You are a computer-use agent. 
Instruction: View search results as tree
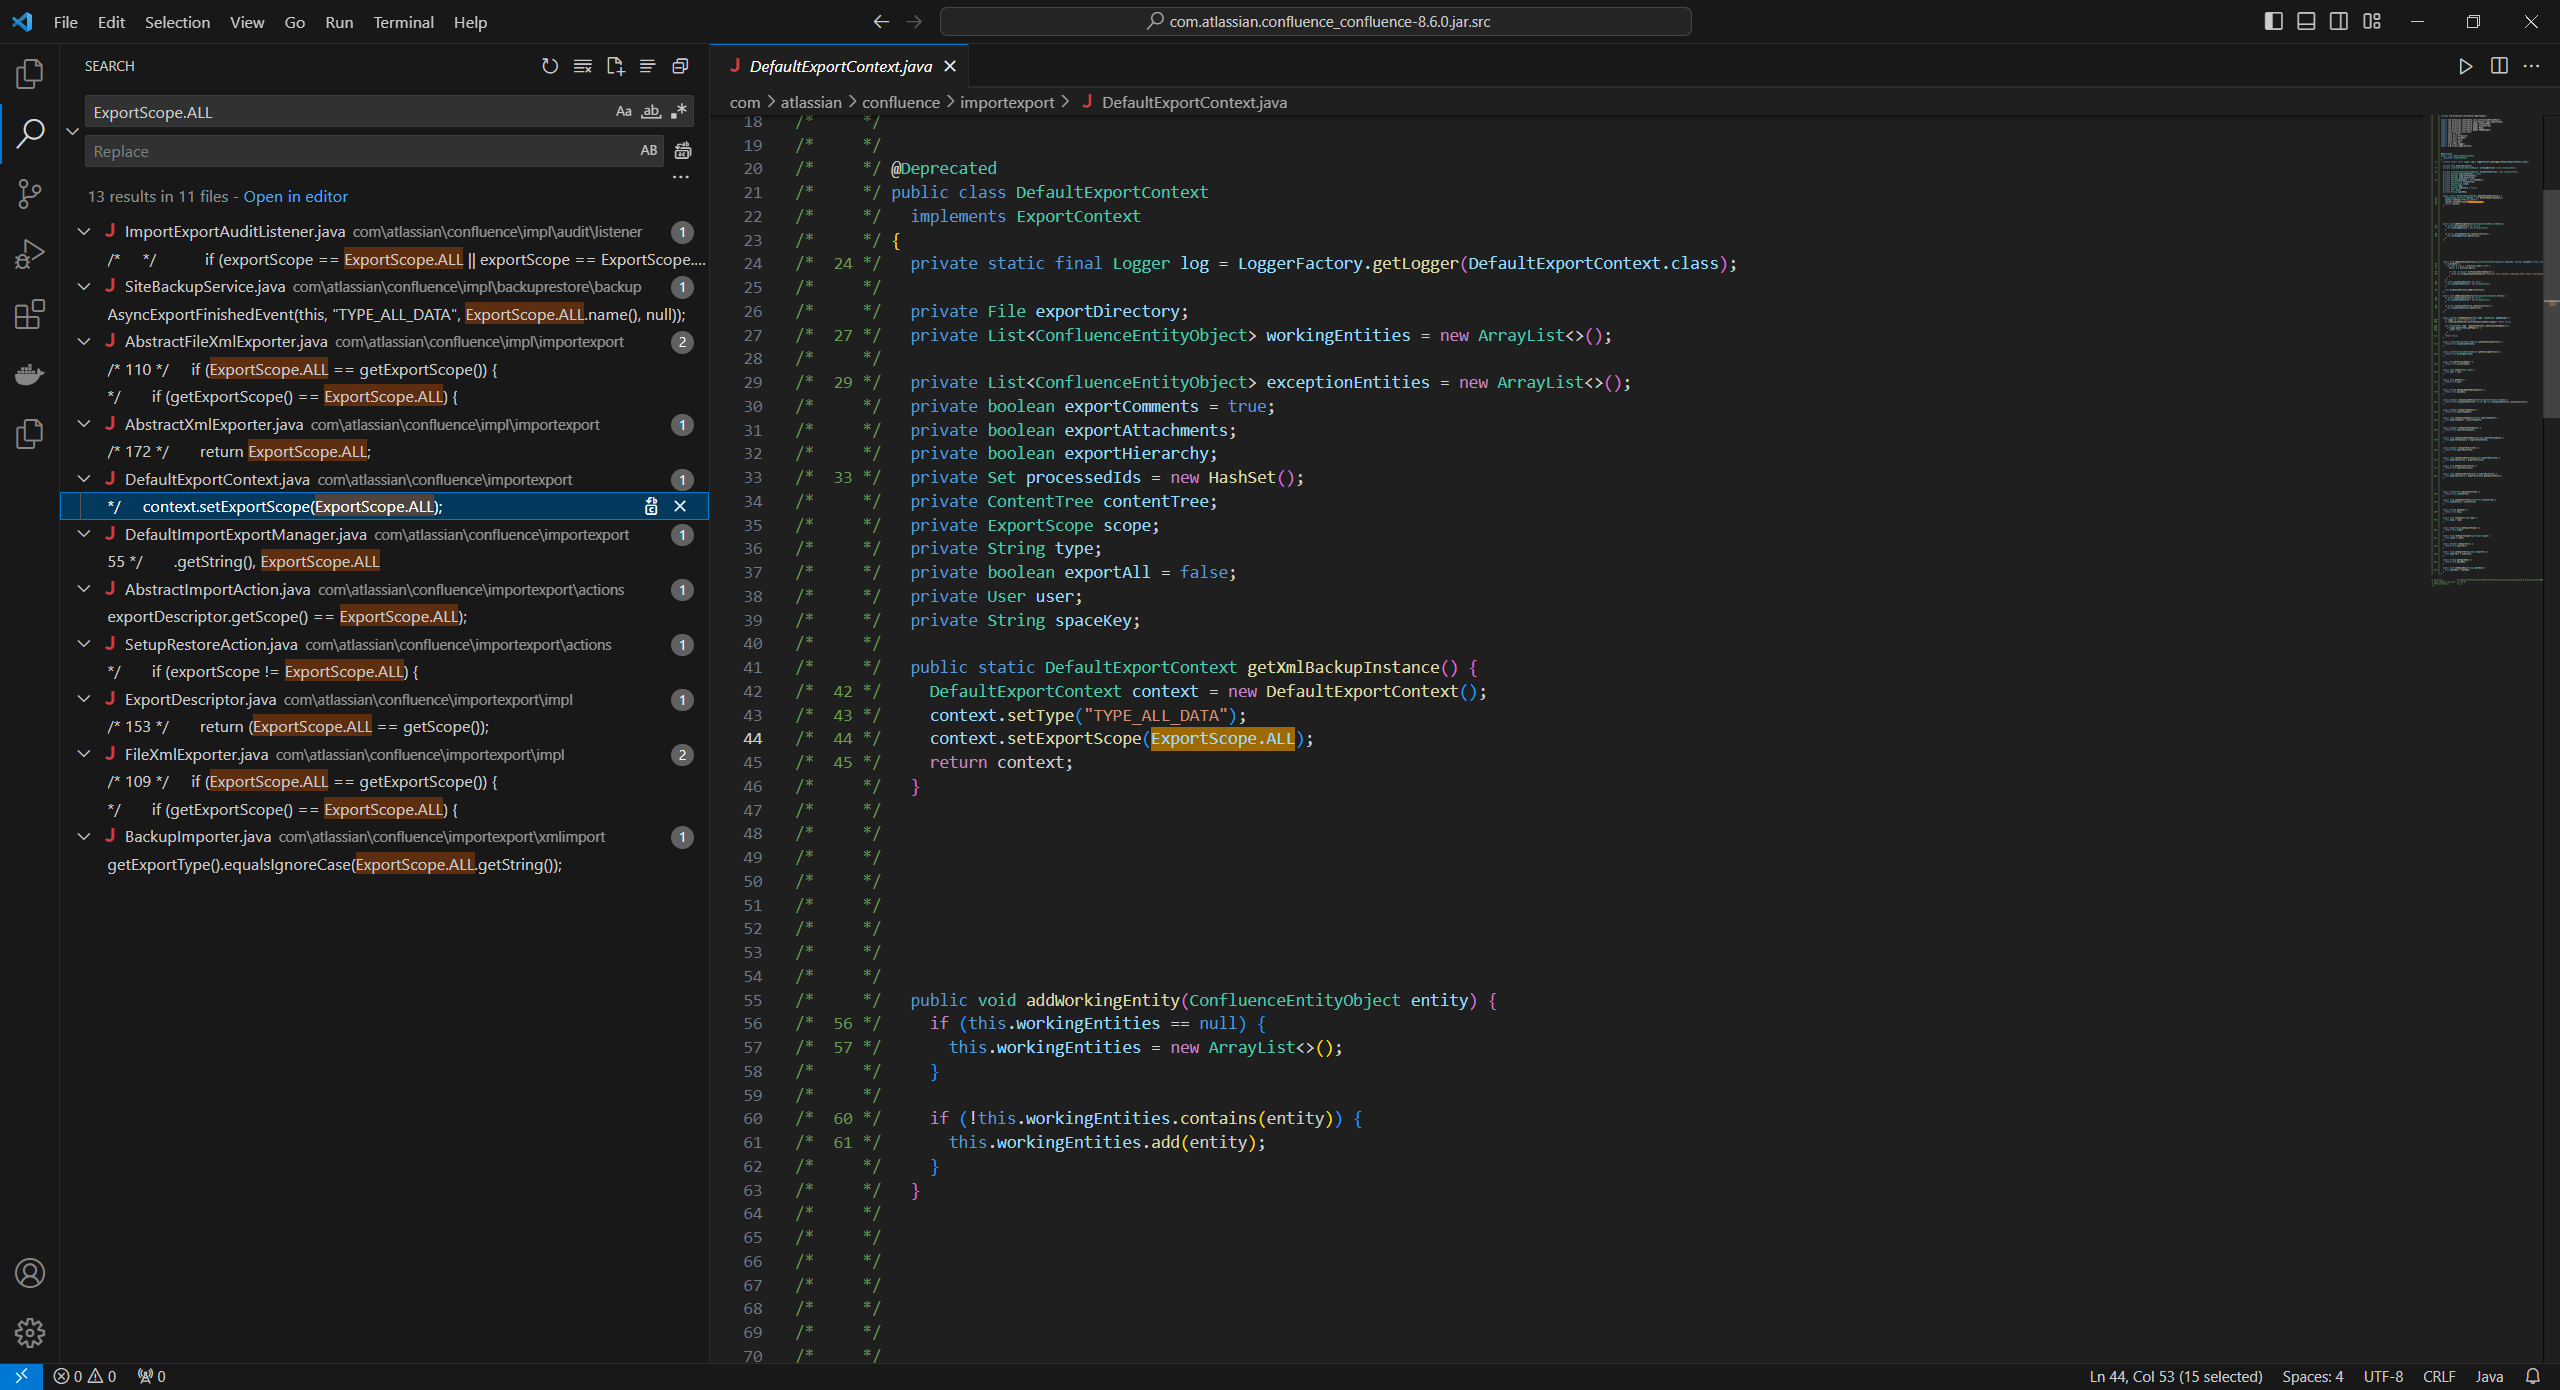(648, 66)
